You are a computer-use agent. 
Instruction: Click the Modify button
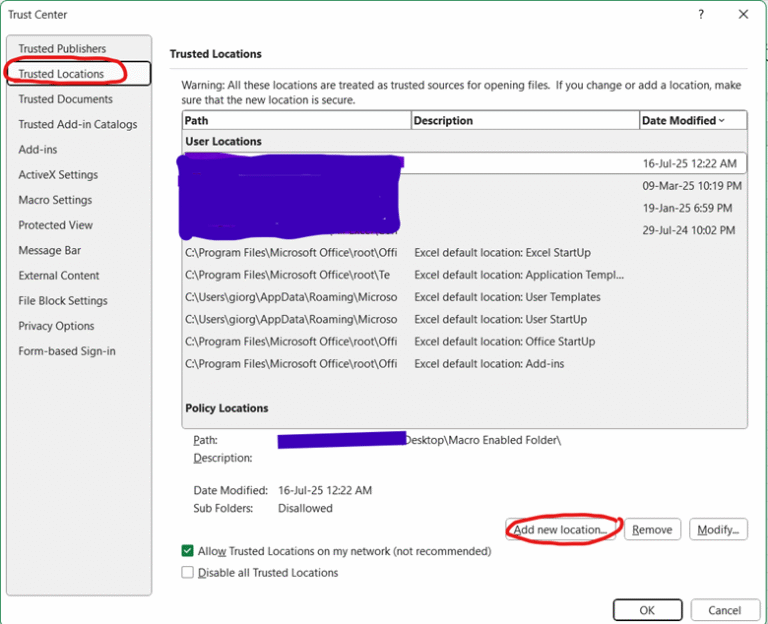pos(718,530)
